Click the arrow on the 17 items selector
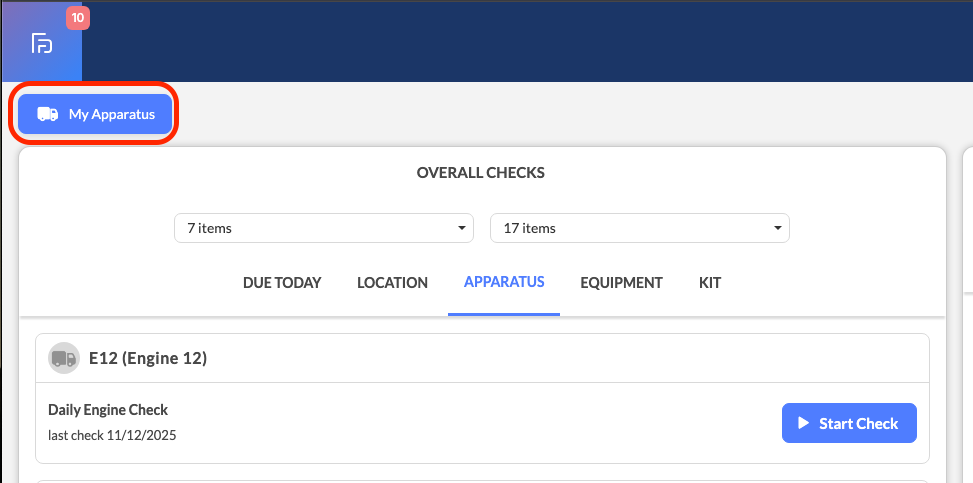 (x=778, y=228)
